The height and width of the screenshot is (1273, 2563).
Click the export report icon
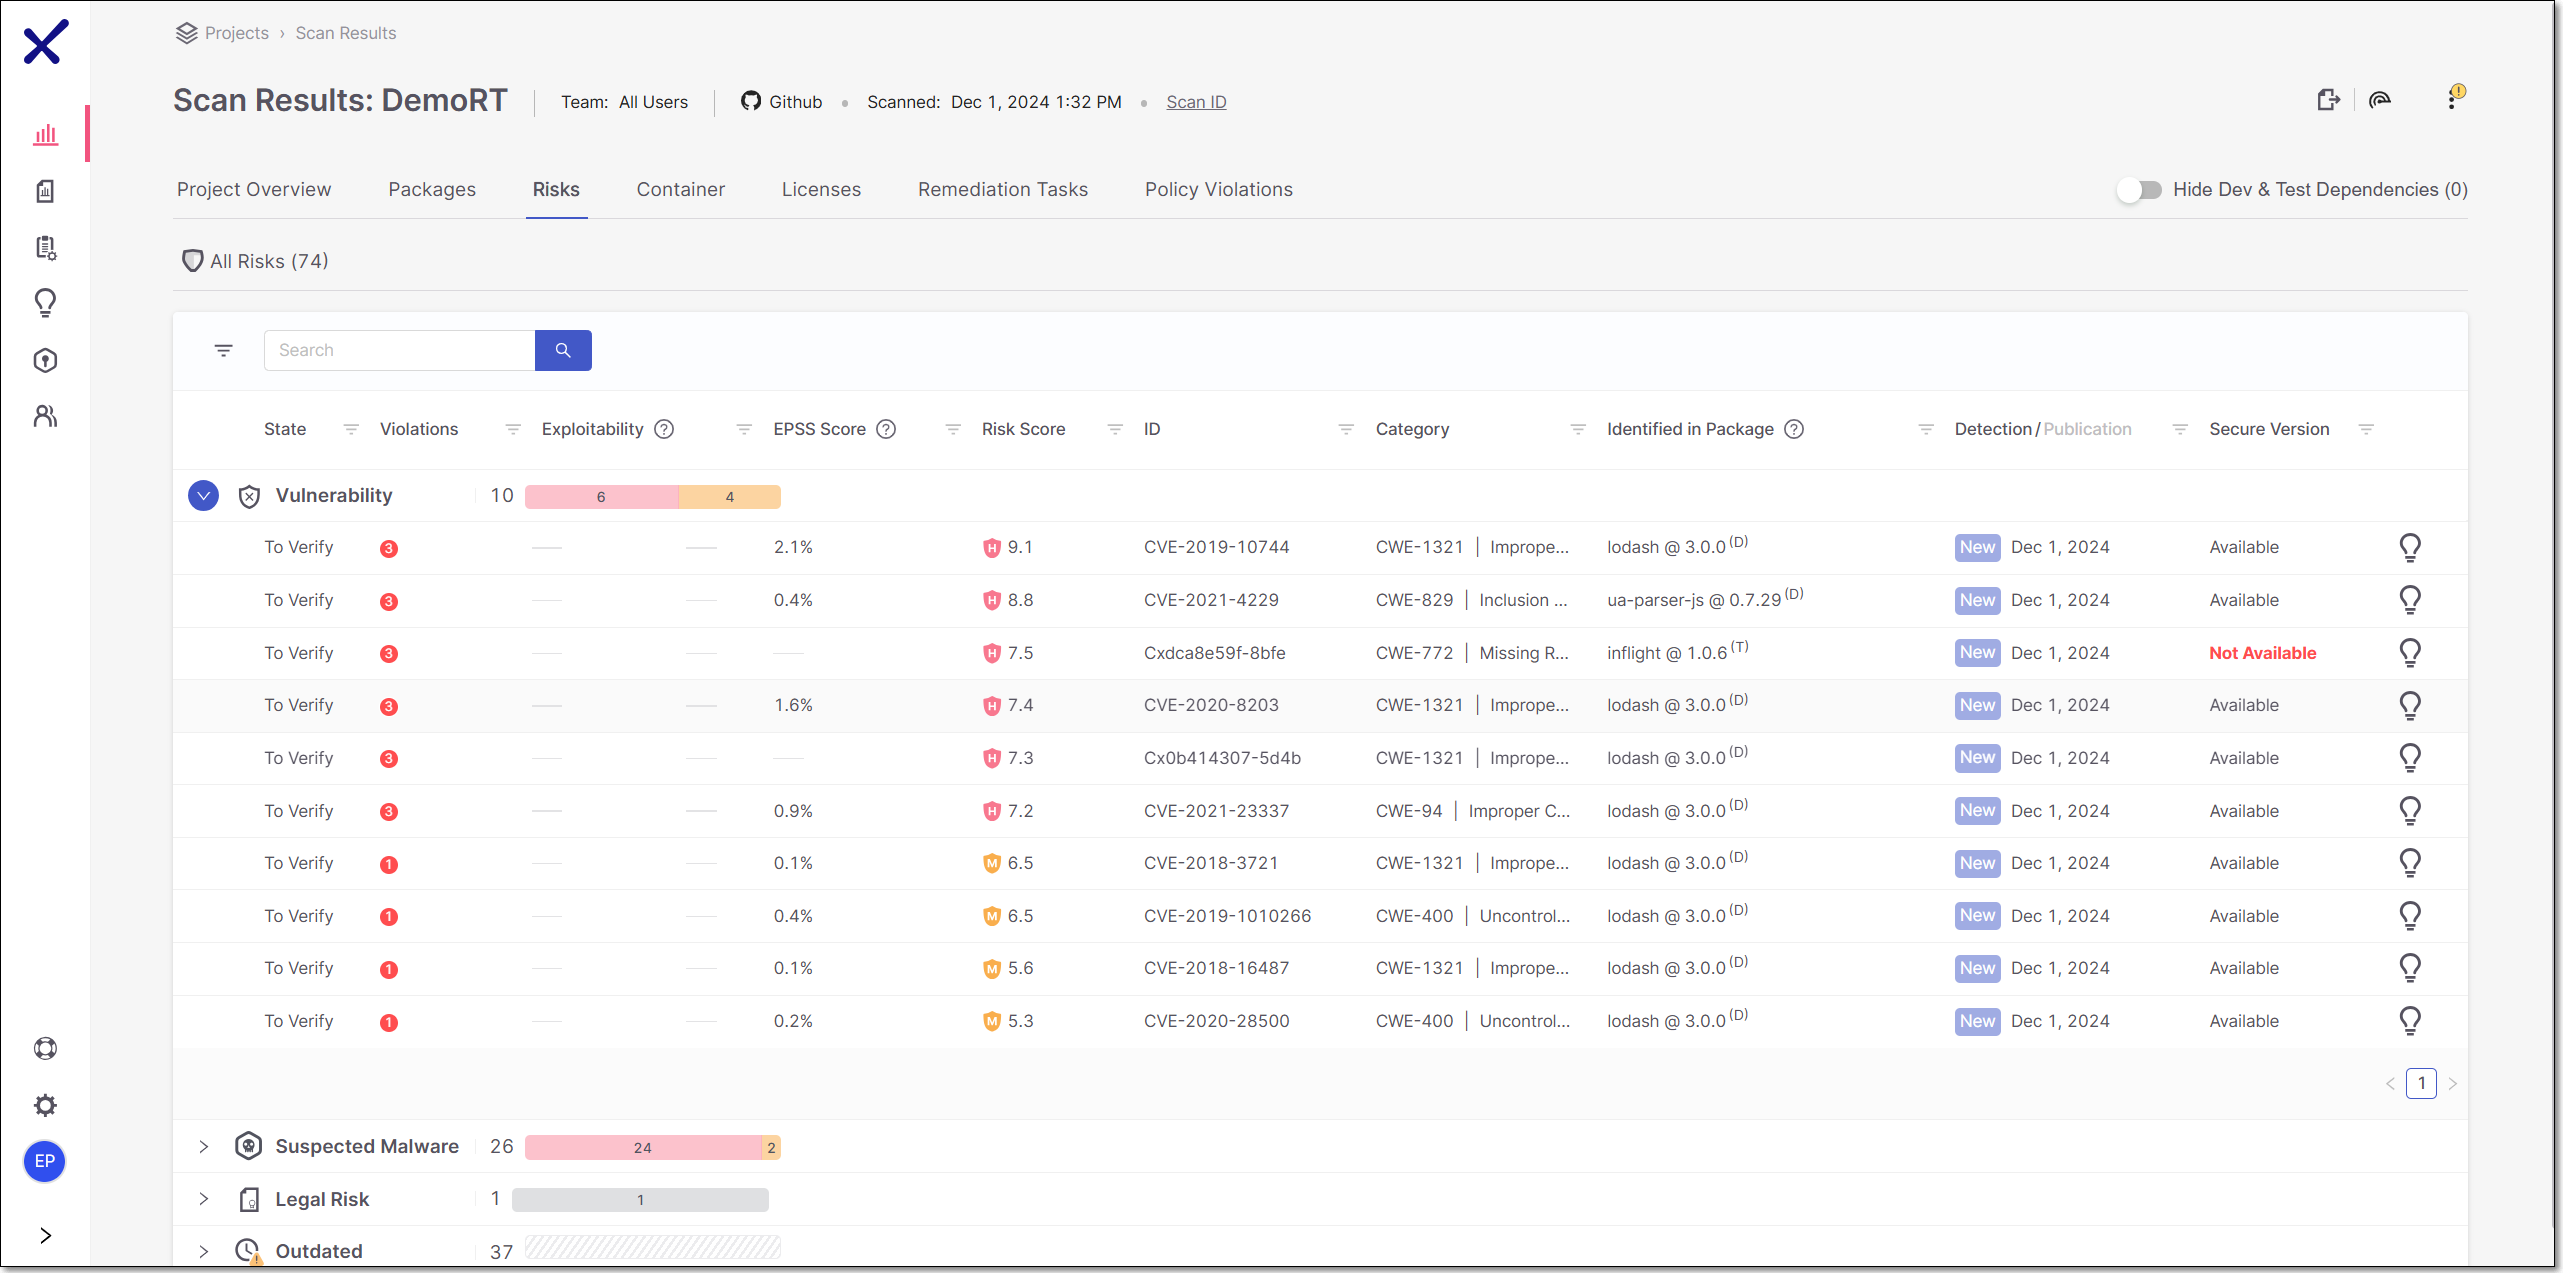tap(2328, 100)
